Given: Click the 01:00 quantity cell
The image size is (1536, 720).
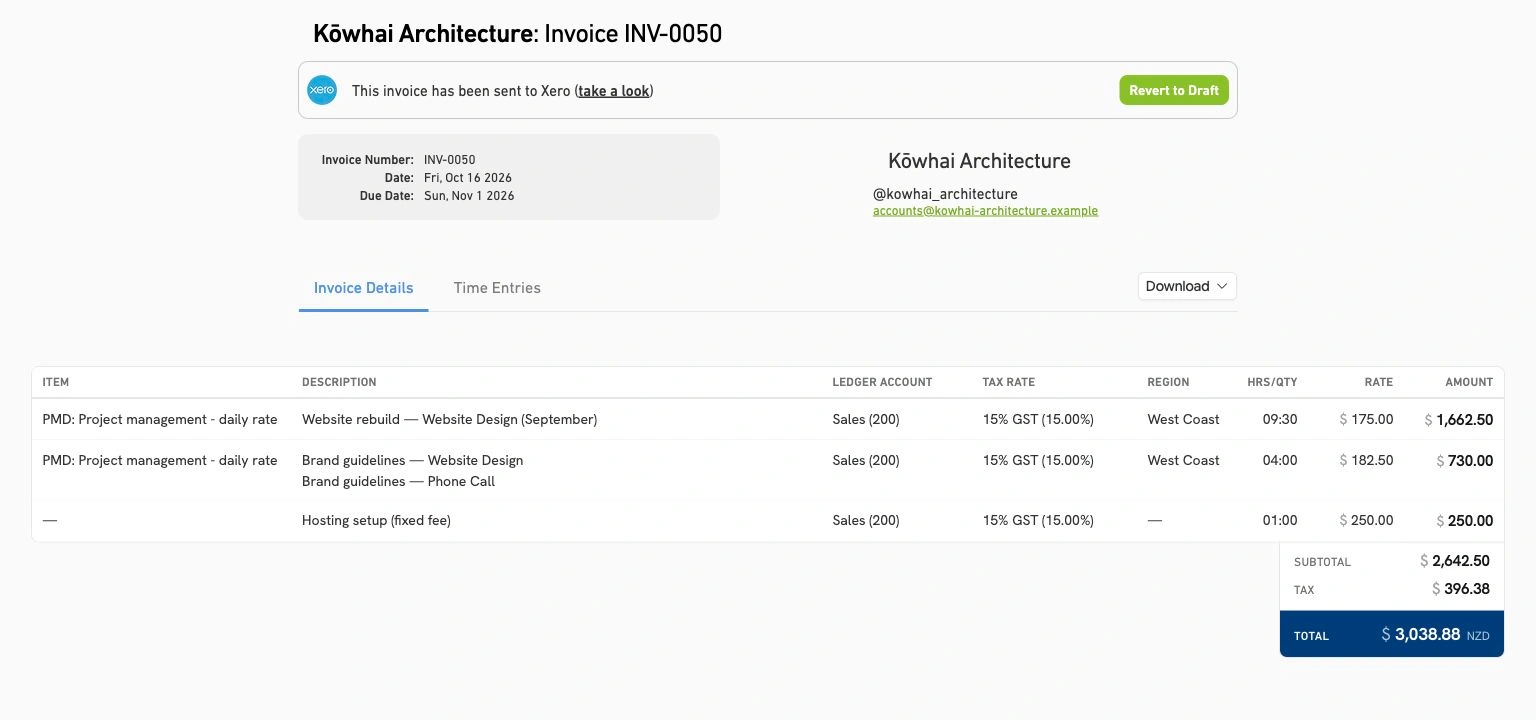Looking at the screenshot, I should pos(1280,521).
